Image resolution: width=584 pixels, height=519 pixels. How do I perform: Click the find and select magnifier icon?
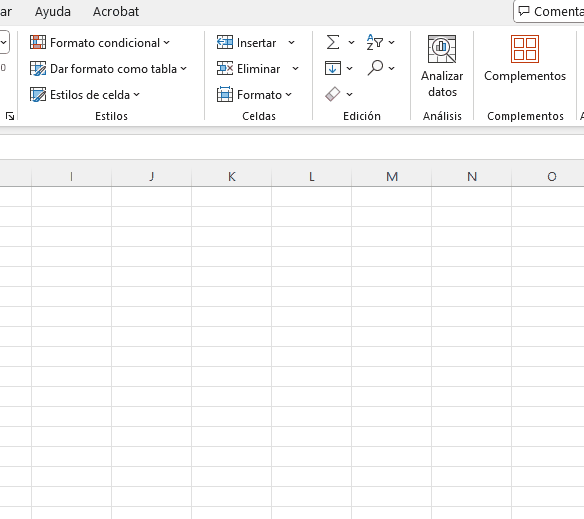(x=375, y=68)
